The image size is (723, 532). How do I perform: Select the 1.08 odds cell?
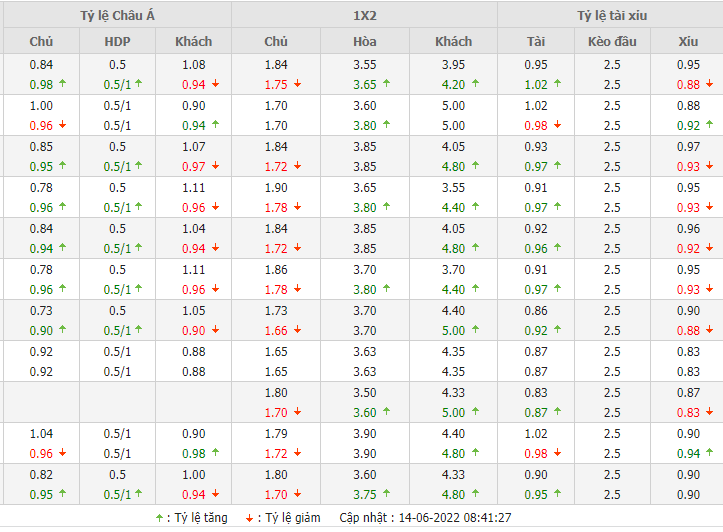click(194, 65)
